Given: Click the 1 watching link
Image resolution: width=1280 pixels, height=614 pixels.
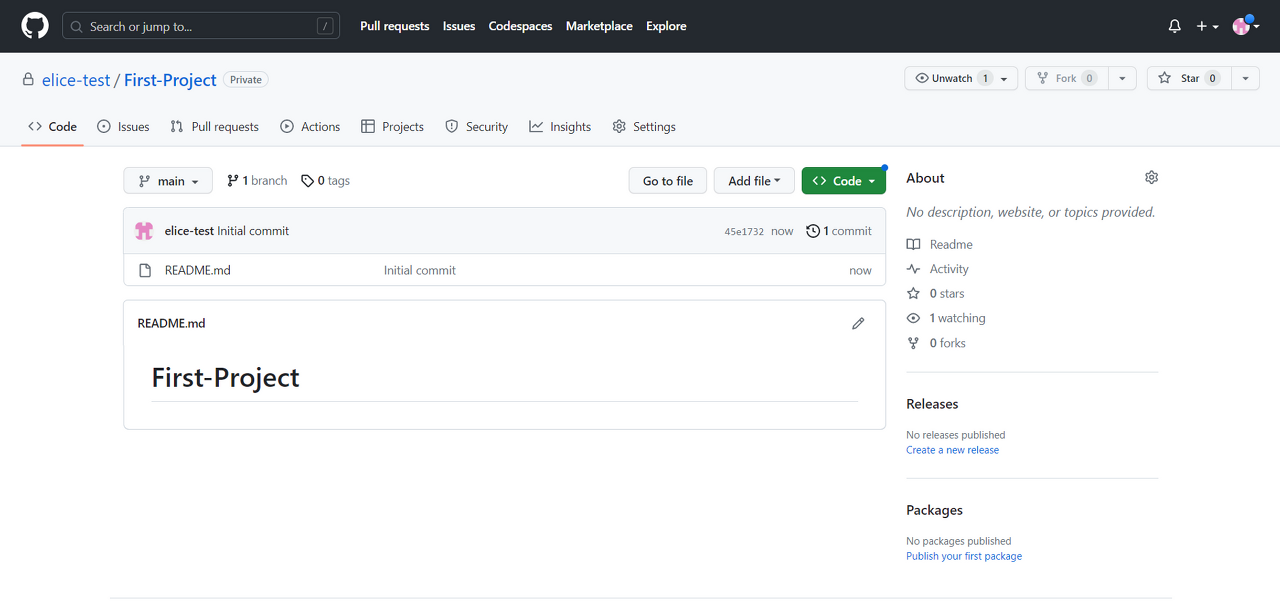Looking at the screenshot, I should [946, 318].
